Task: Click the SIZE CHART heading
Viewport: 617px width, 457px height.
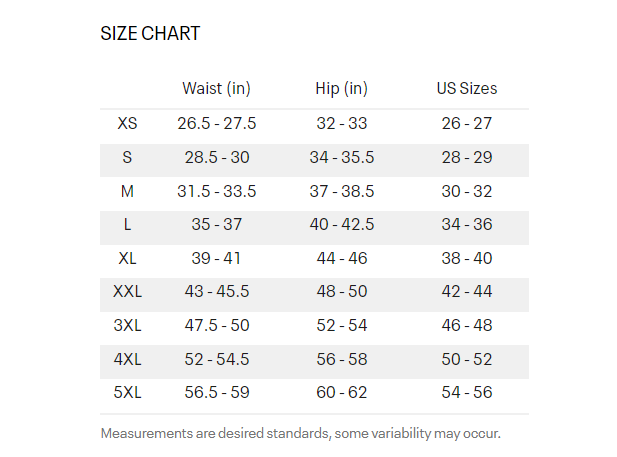Action: coord(150,34)
